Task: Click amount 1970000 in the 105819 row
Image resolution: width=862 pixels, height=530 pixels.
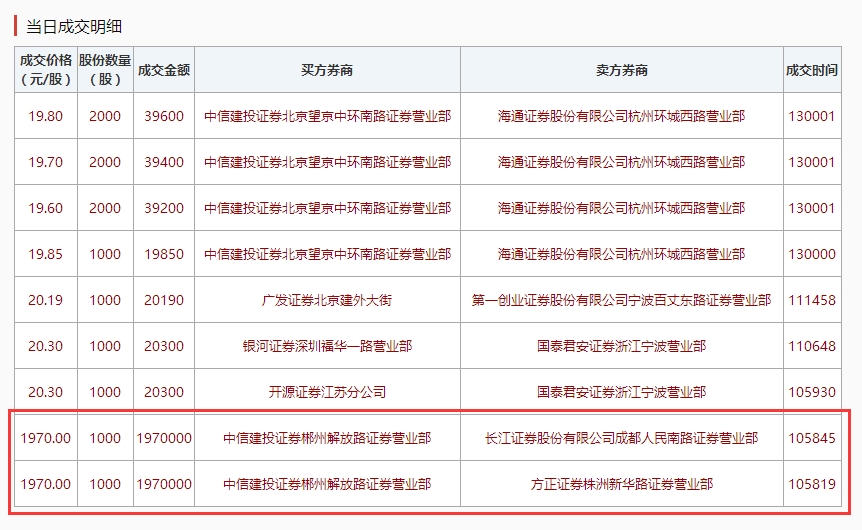Action: click(x=164, y=484)
